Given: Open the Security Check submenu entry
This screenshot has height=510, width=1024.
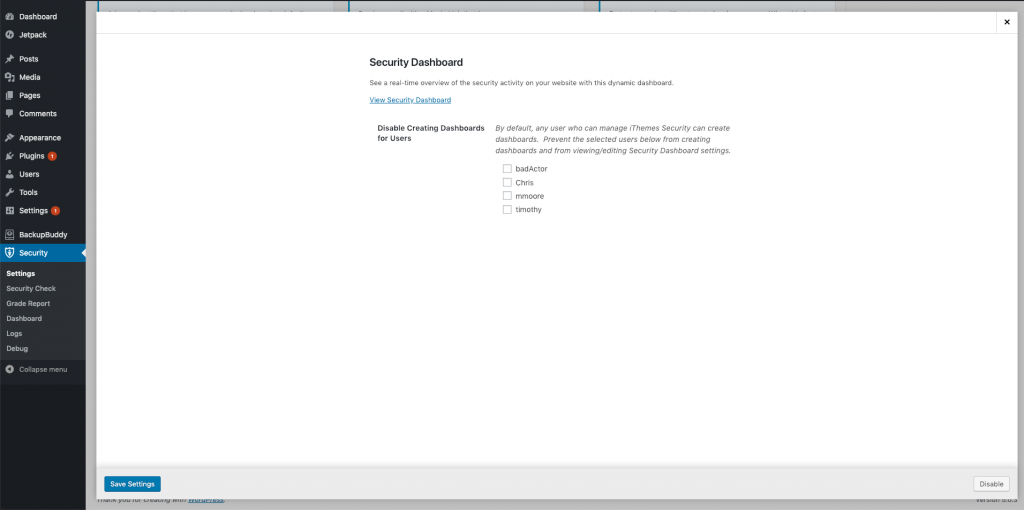Looking at the screenshot, I should pyautogui.click(x=31, y=289).
